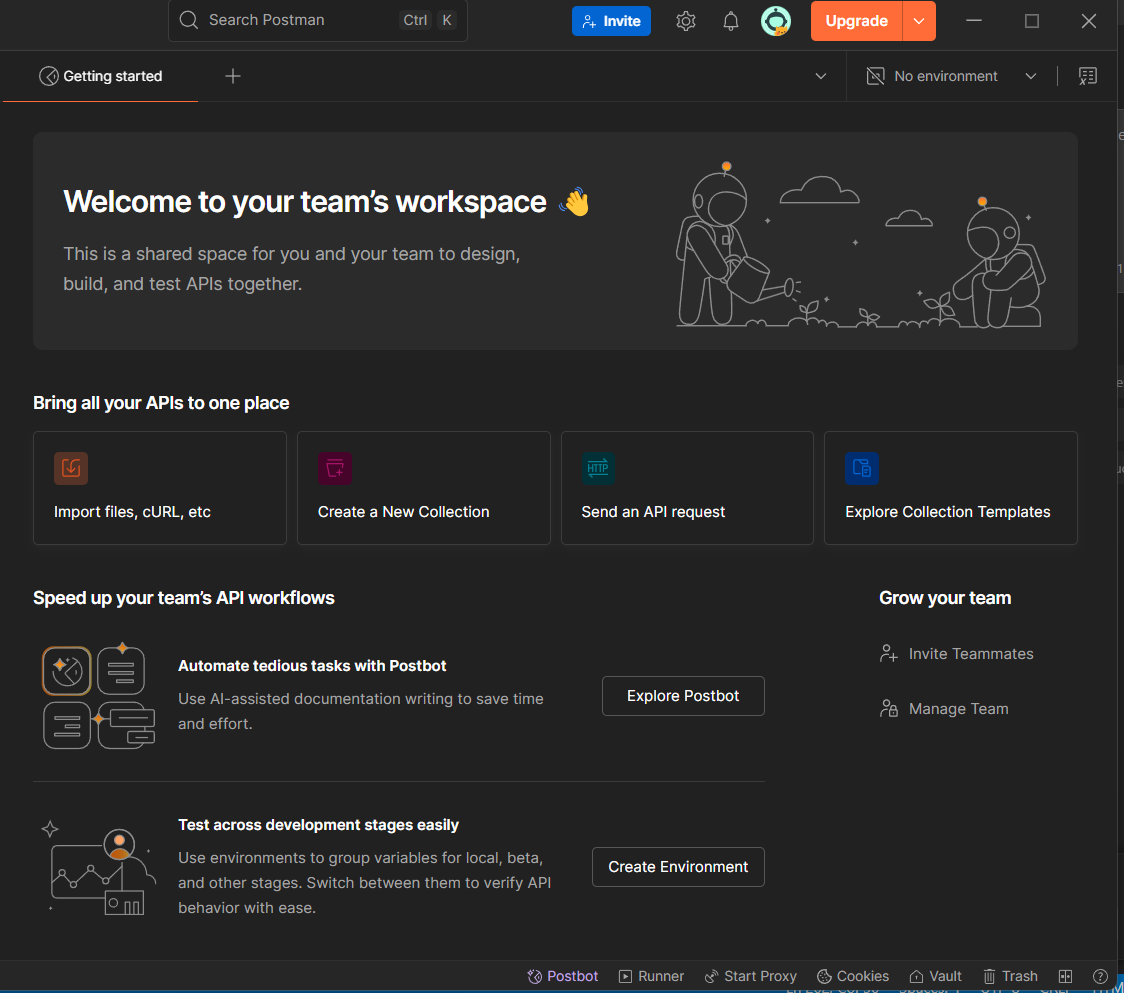Image resolution: width=1124 pixels, height=993 pixels.
Task: Click Start Proxy in status bar
Action: point(750,976)
